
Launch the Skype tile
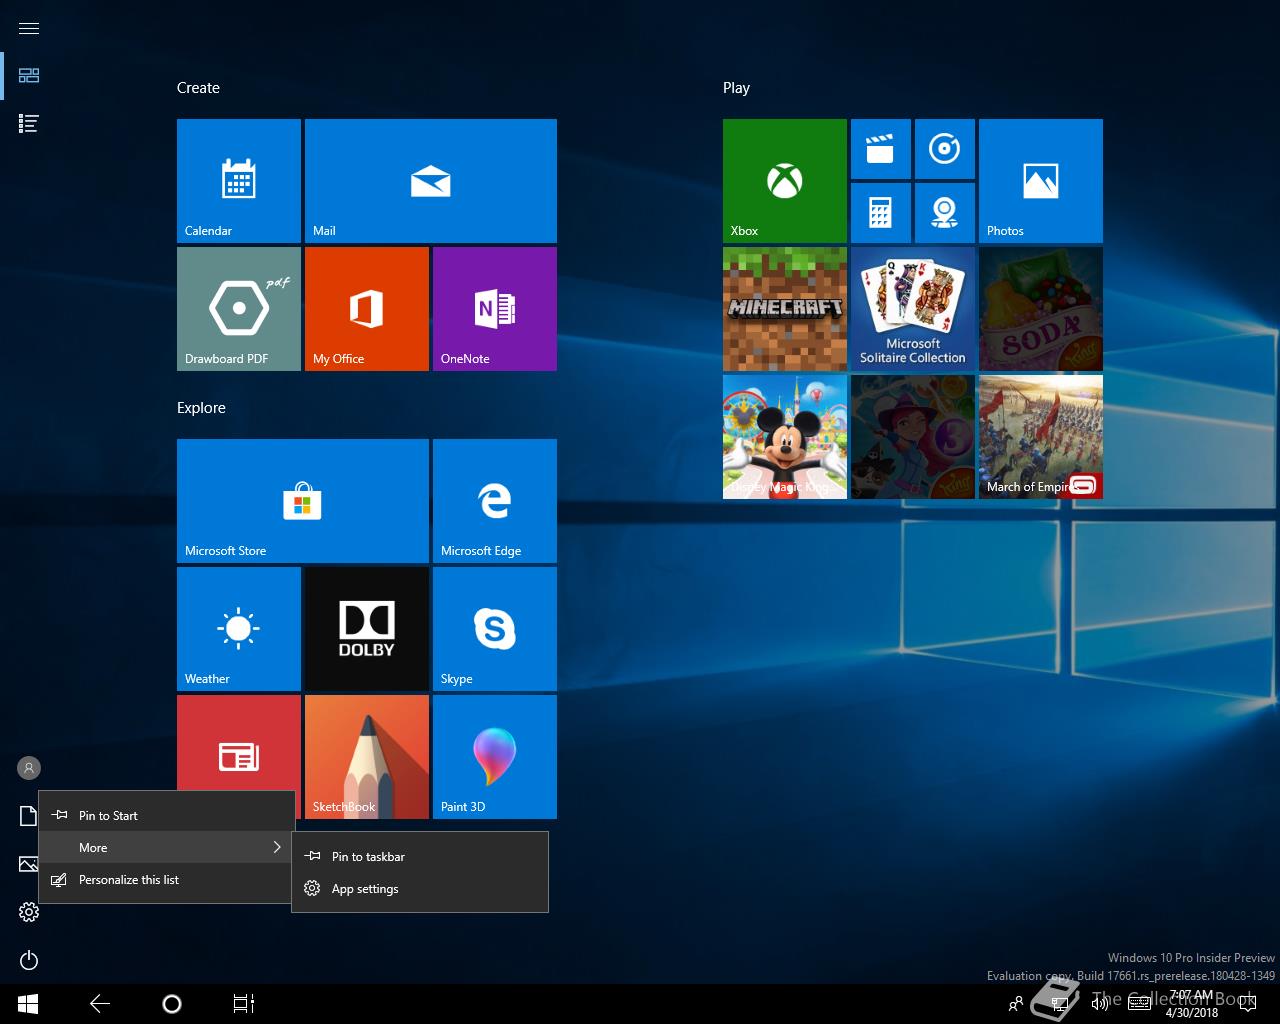[x=495, y=629]
